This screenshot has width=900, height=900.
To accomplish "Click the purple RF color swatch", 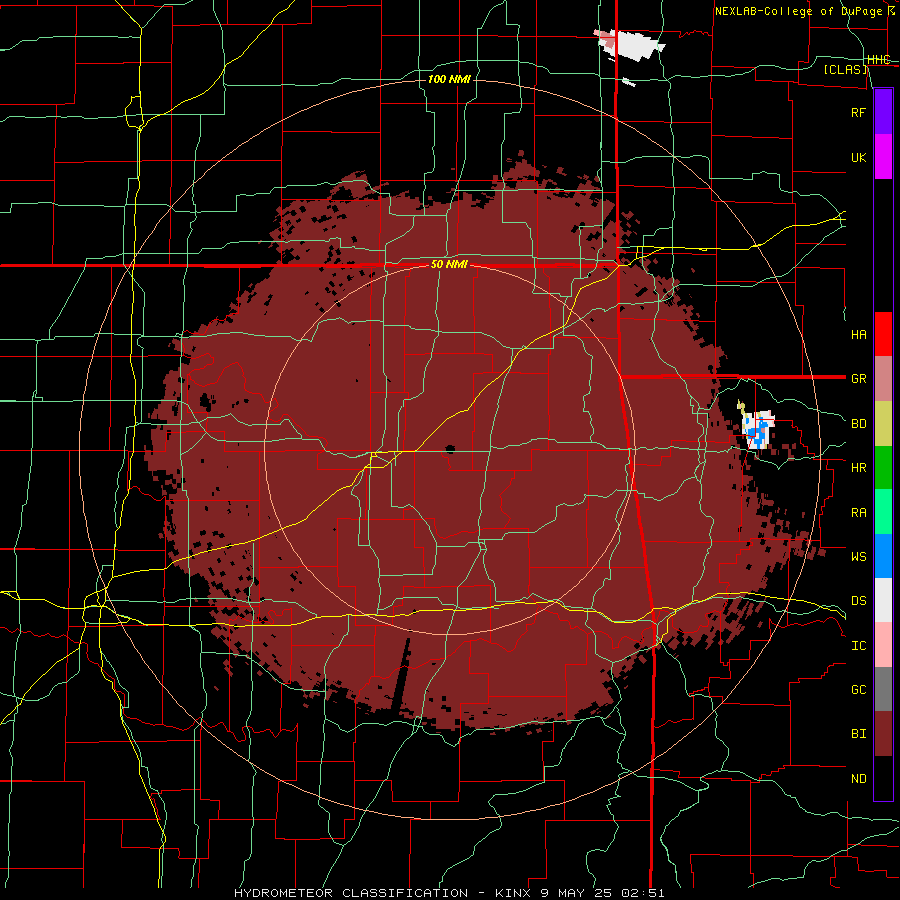I will tap(883, 112).
